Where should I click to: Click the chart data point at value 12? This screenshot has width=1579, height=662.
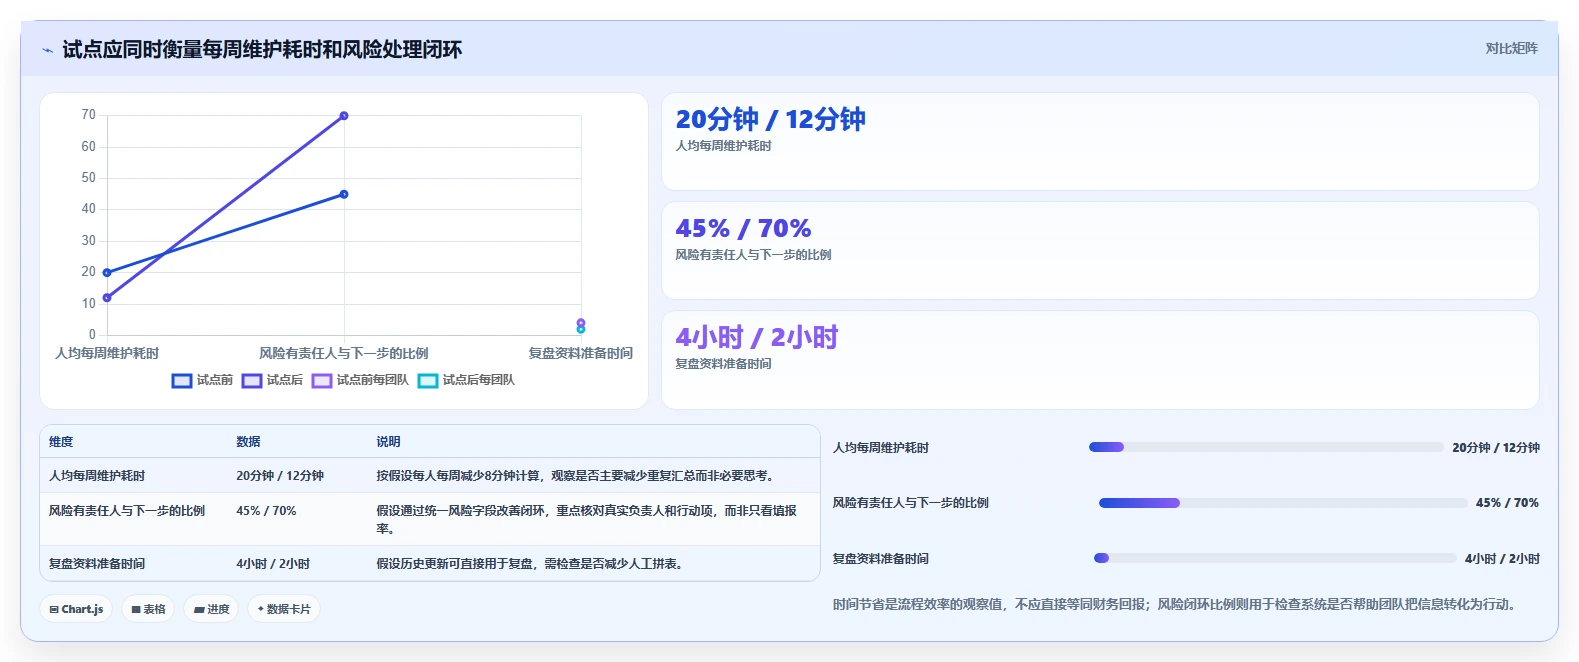(x=107, y=297)
